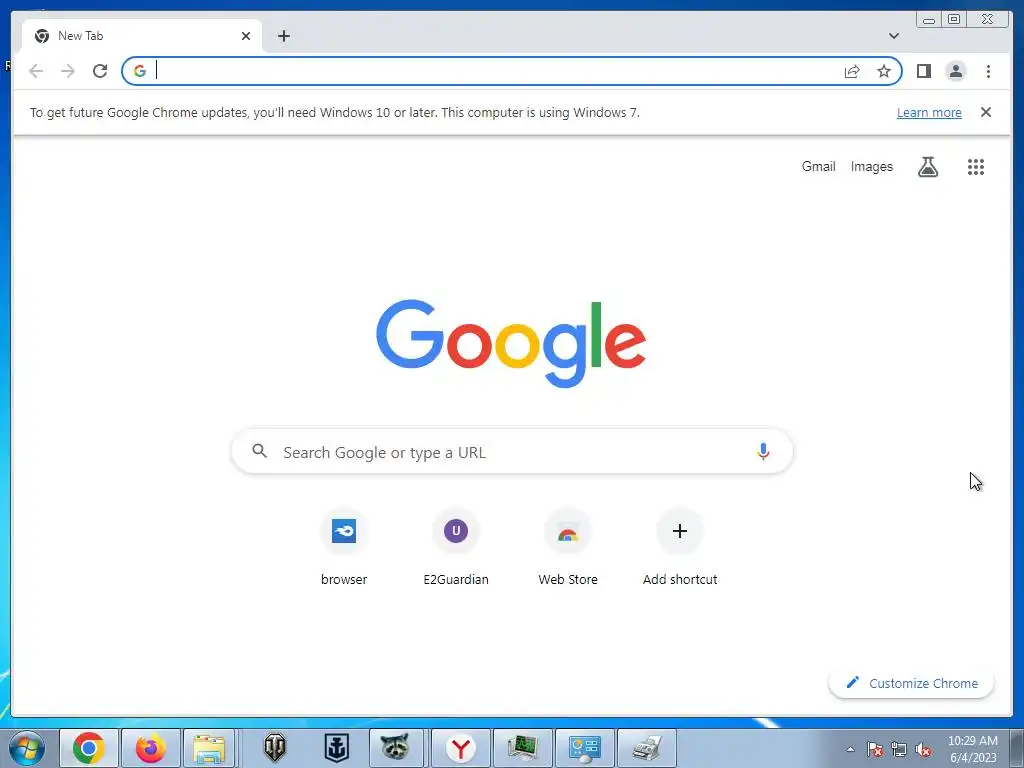The width and height of the screenshot is (1024, 768).
Task: Click the browser back arrow
Action: tap(36, 71)
